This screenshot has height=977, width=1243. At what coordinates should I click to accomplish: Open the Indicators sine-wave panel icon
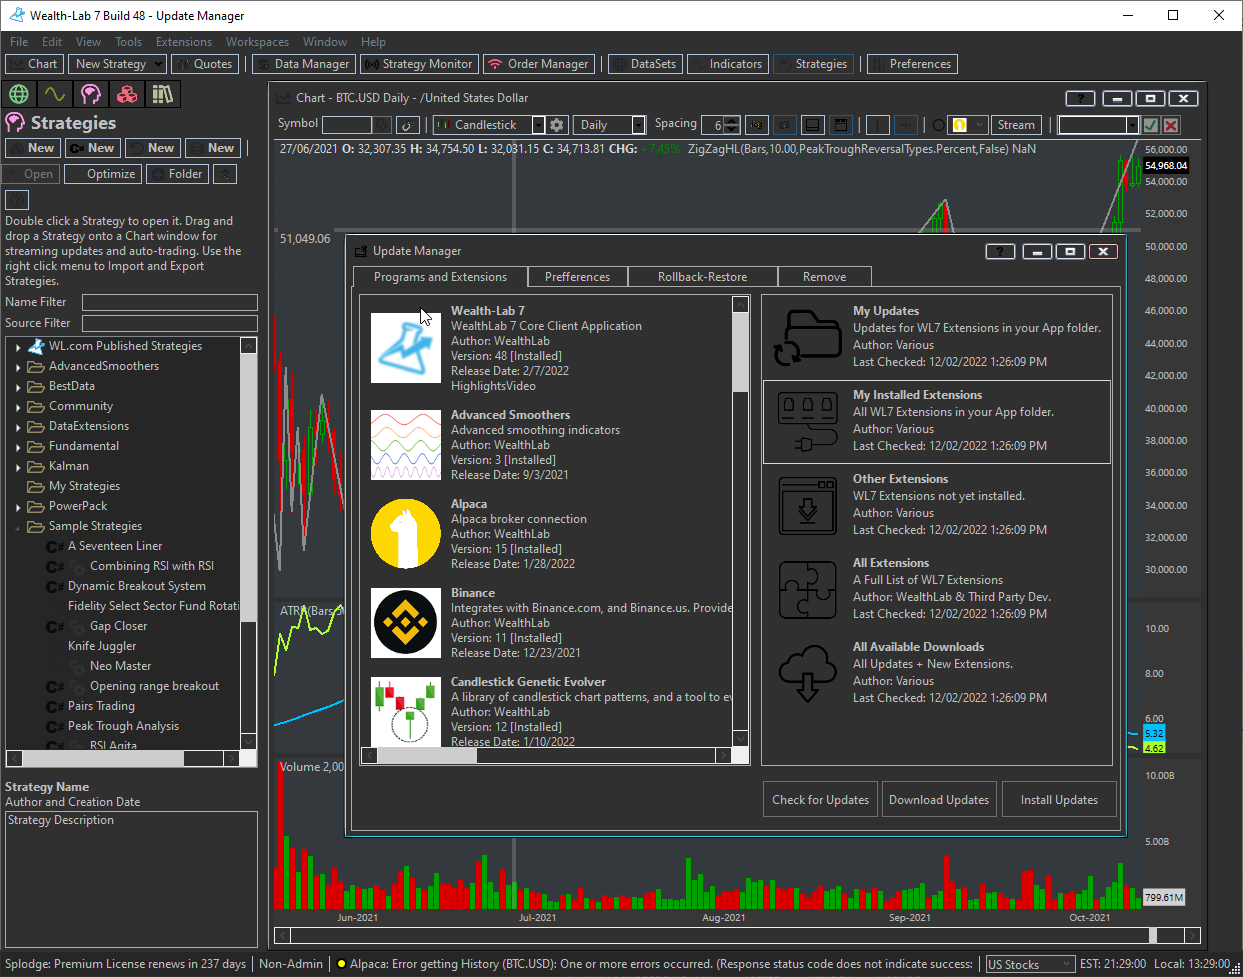(x=54, y=94)
